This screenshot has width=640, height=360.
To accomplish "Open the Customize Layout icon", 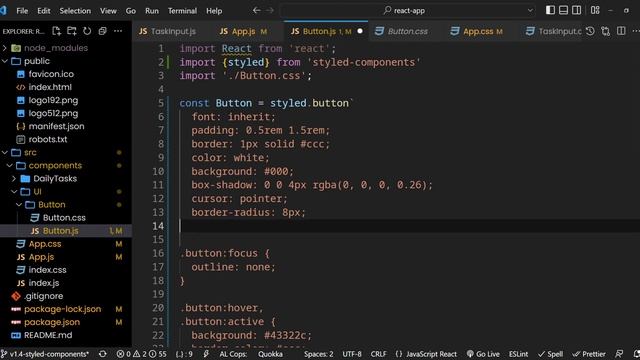I will (595, 10).
